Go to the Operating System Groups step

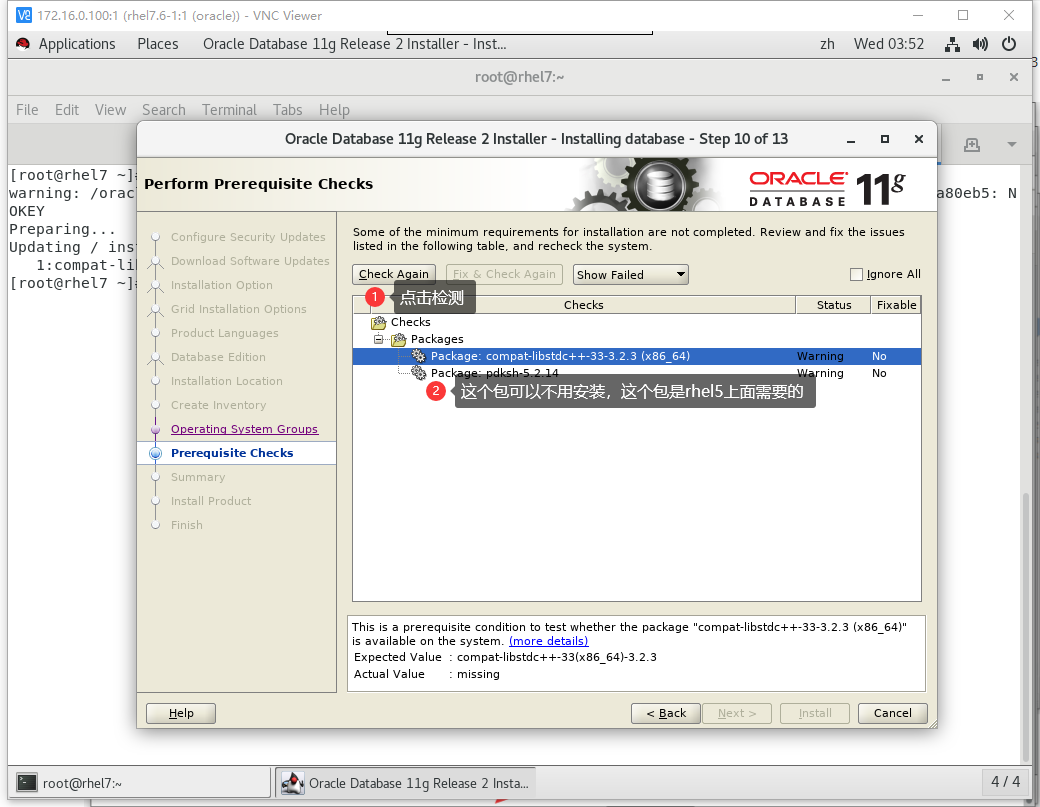(x=244, y=430)
